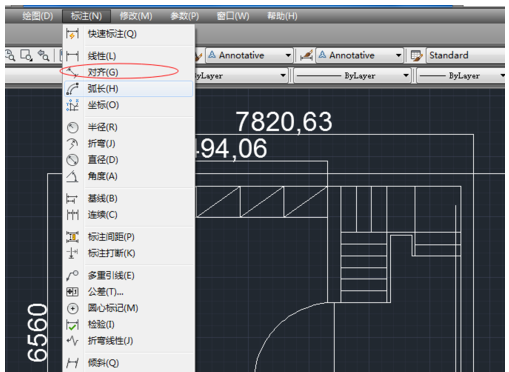Click the 角度(A) angular dimension icon
Image resolution: width=509 pixels, height=372 pixels.
[x=72, y=176]
